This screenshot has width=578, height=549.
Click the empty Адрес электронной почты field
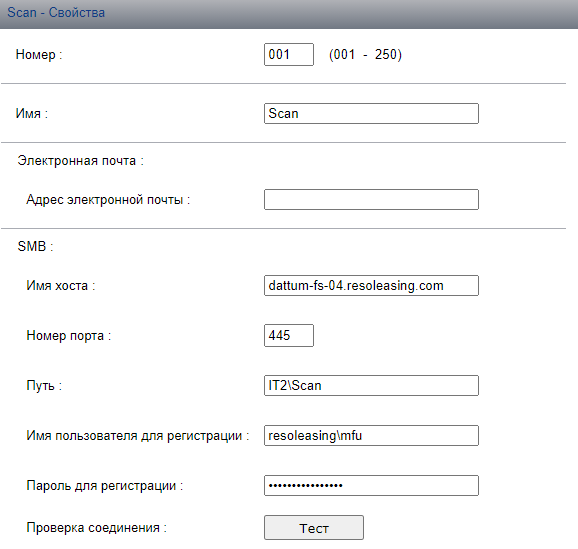[x=371, y=199]
